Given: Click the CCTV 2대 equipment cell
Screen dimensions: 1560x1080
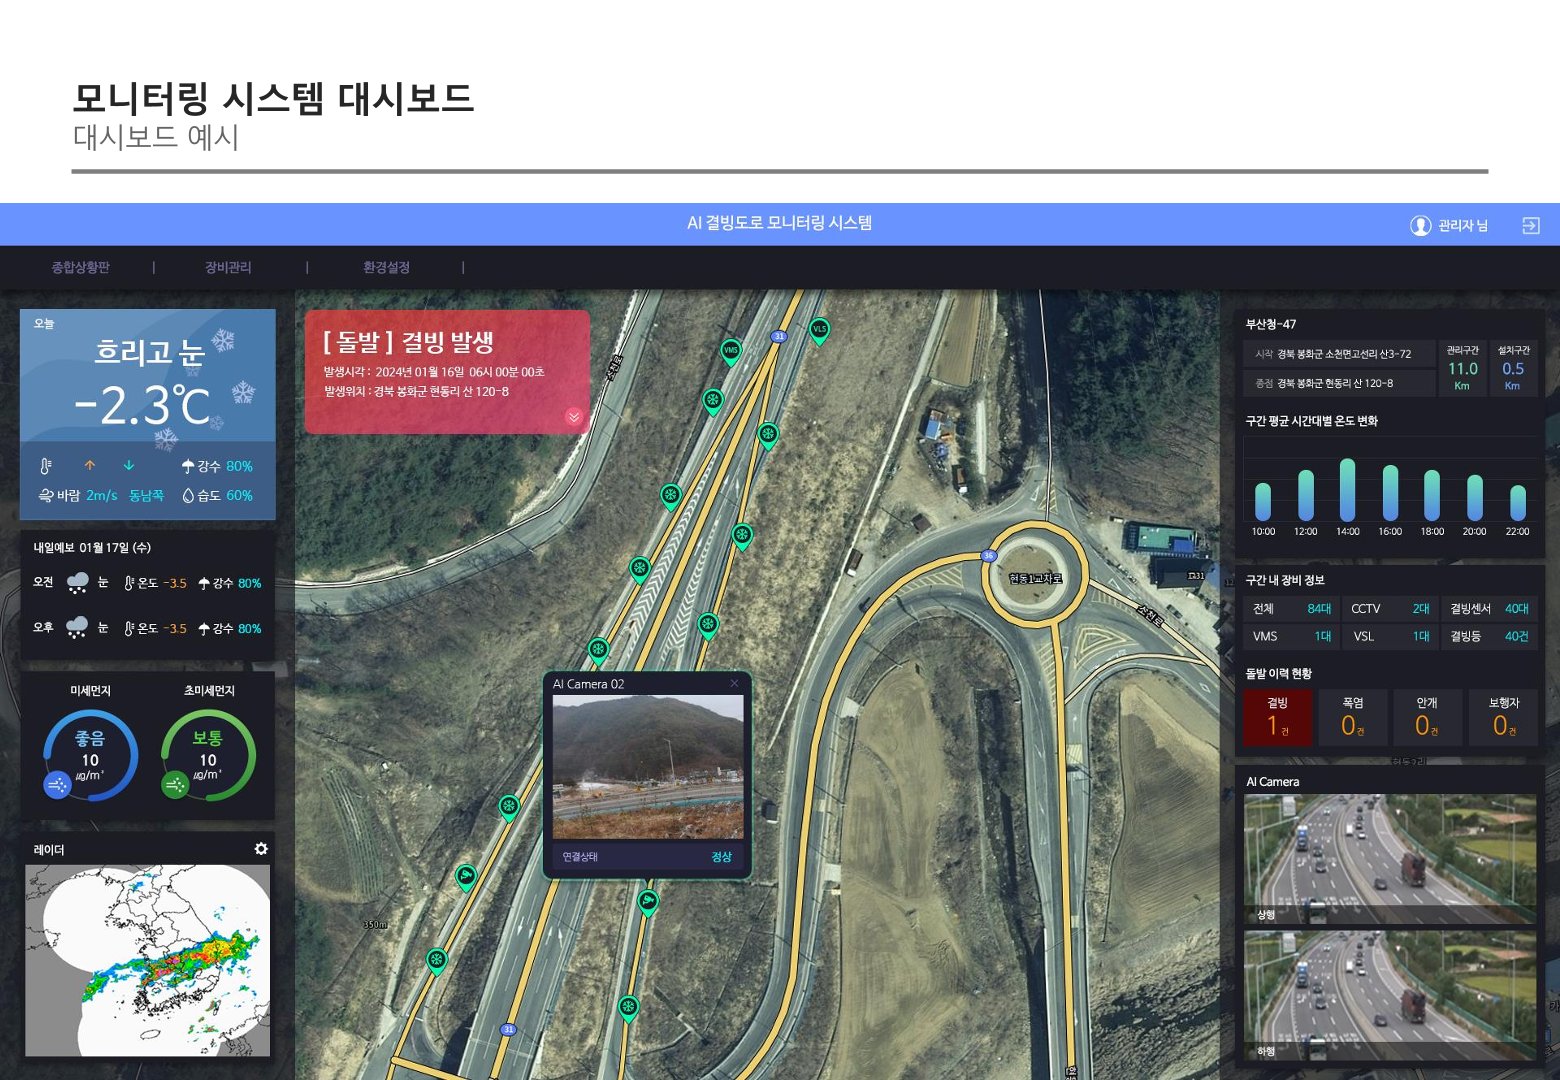Looking at the screenshot, I should 1390,608.
